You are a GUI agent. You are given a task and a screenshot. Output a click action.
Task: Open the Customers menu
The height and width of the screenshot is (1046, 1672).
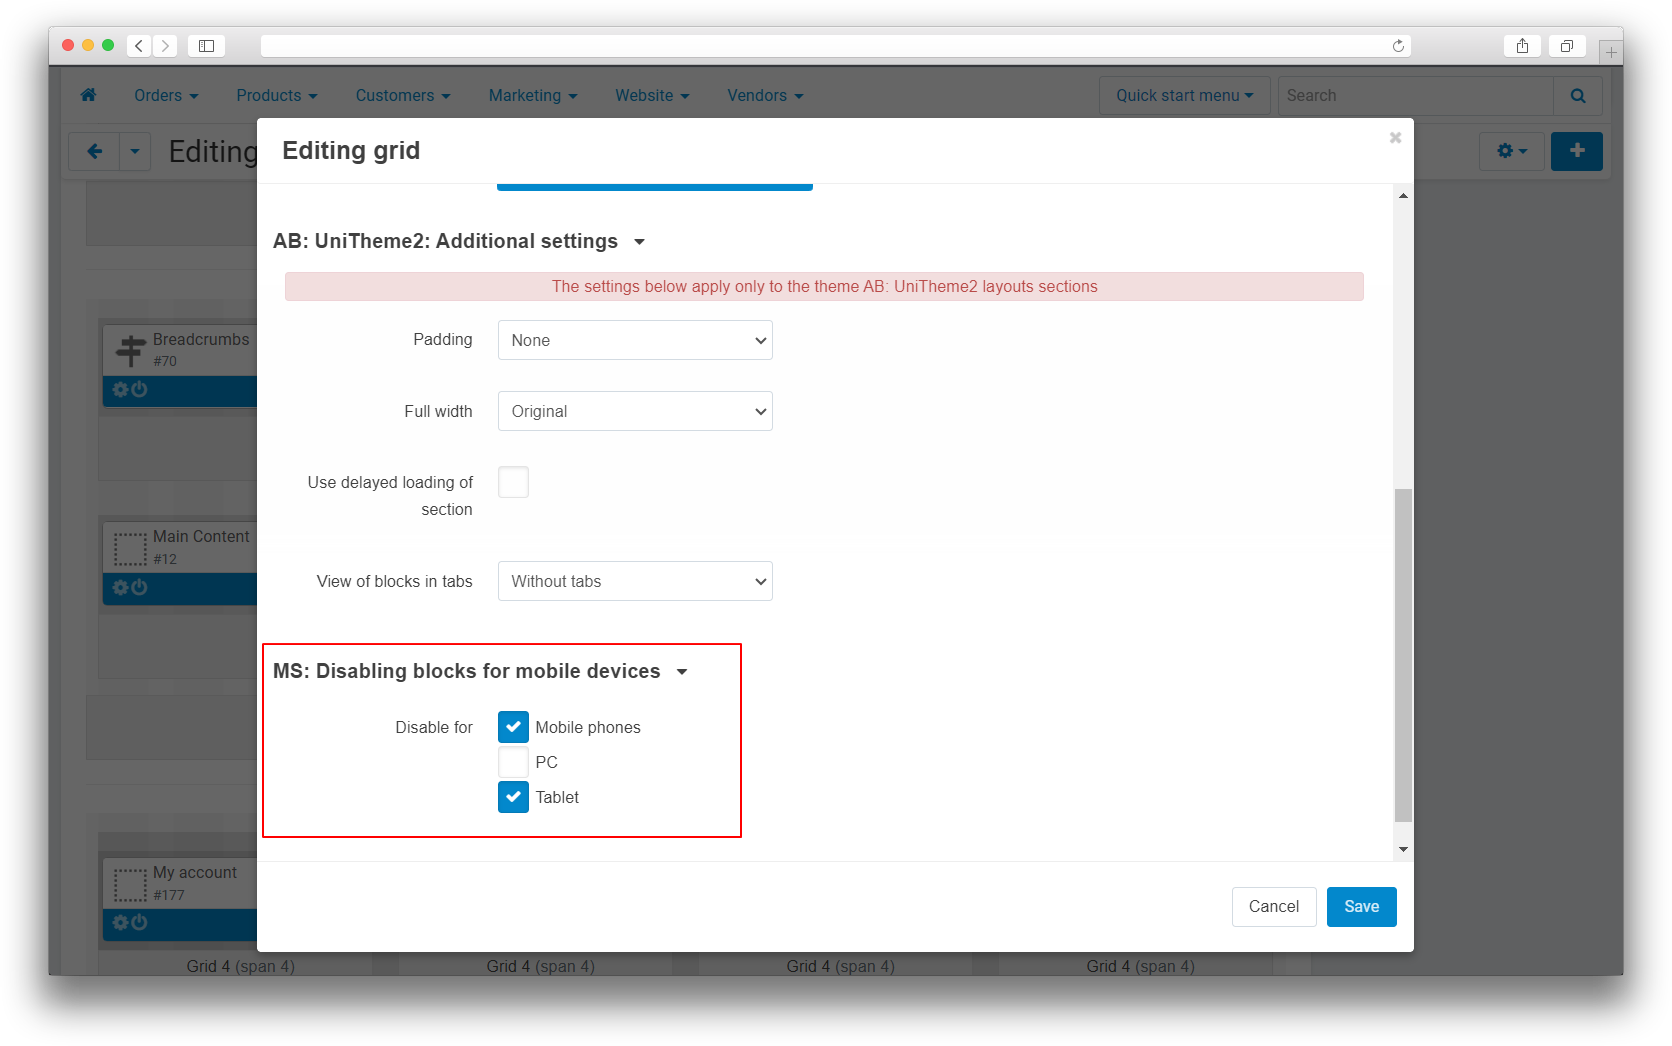coord(403,95)
